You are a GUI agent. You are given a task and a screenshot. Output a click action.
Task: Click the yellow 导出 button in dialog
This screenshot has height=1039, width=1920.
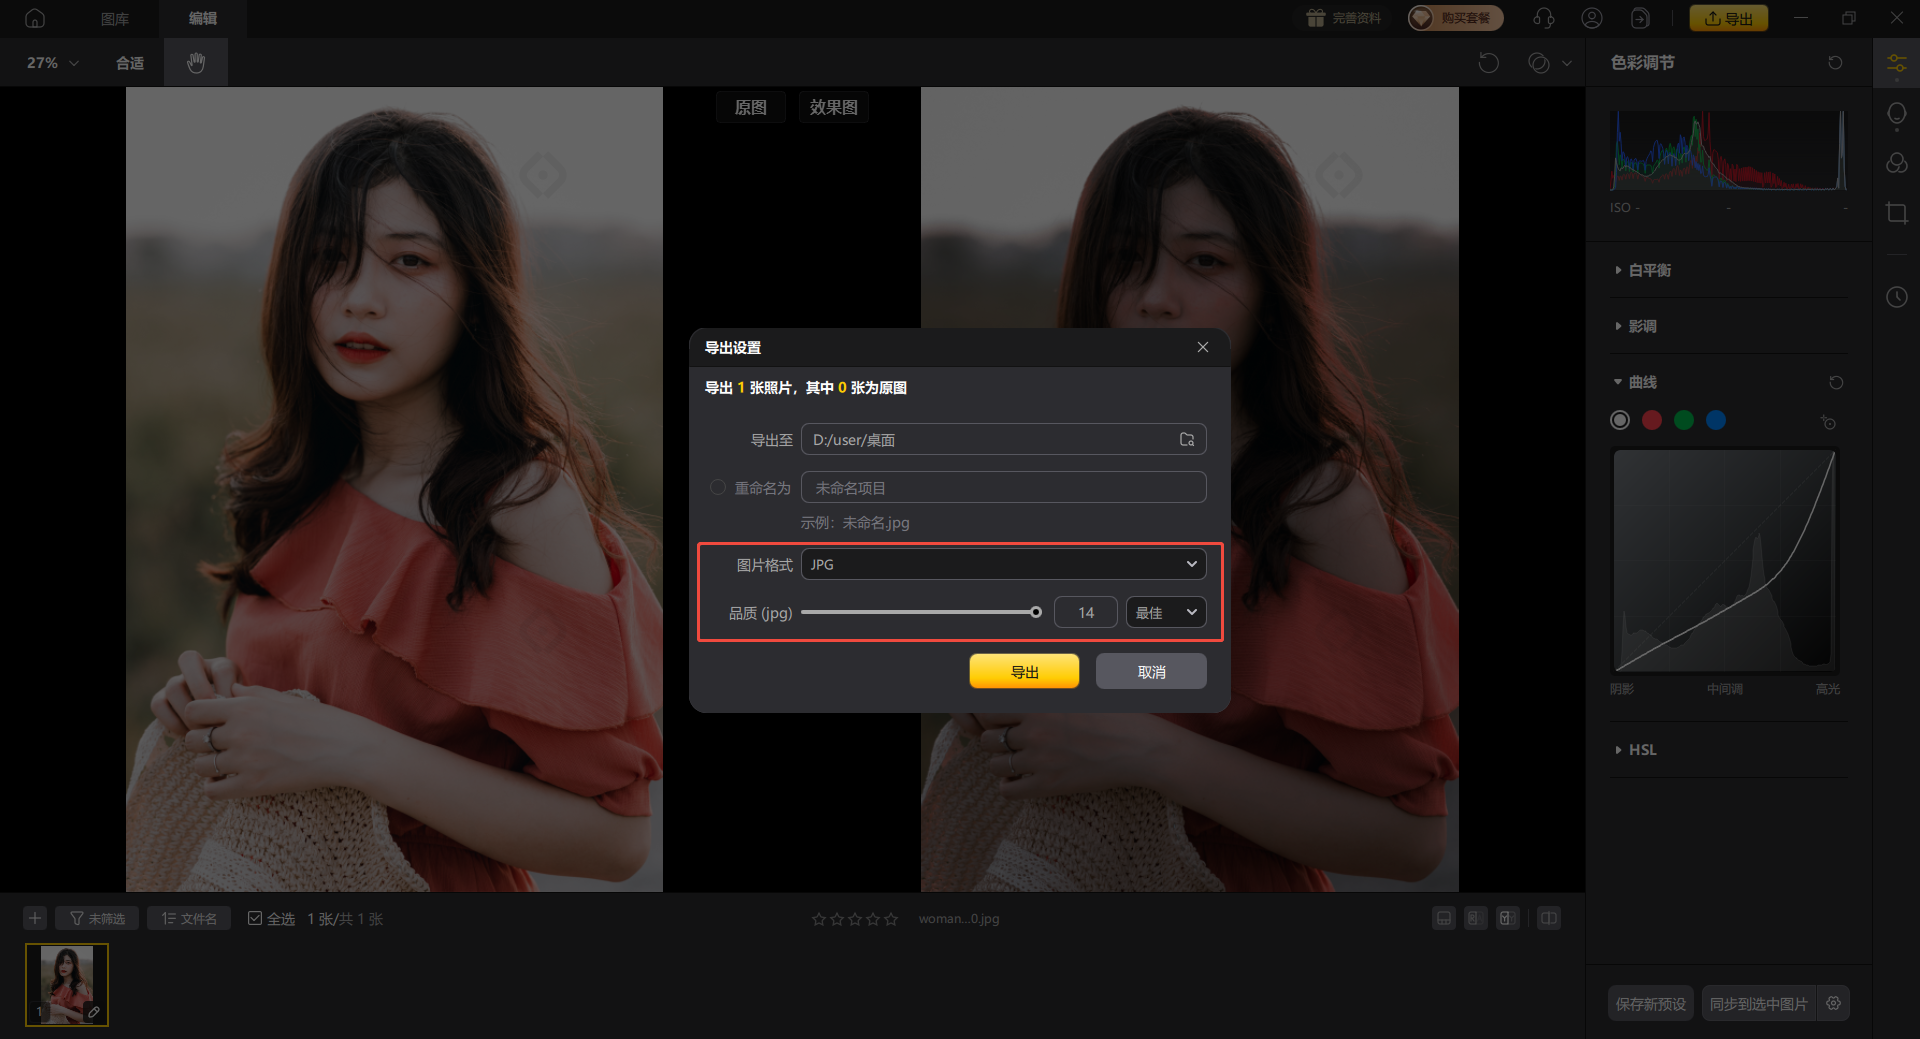click(1024, 672)
